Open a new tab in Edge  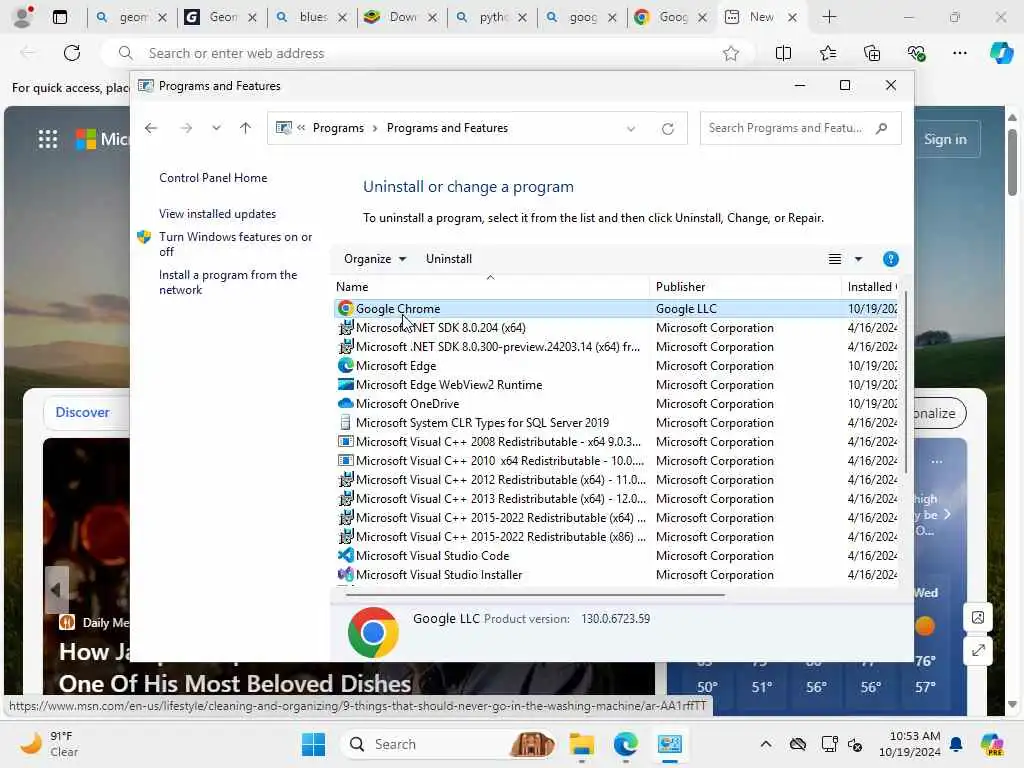[x=829, y=18]
